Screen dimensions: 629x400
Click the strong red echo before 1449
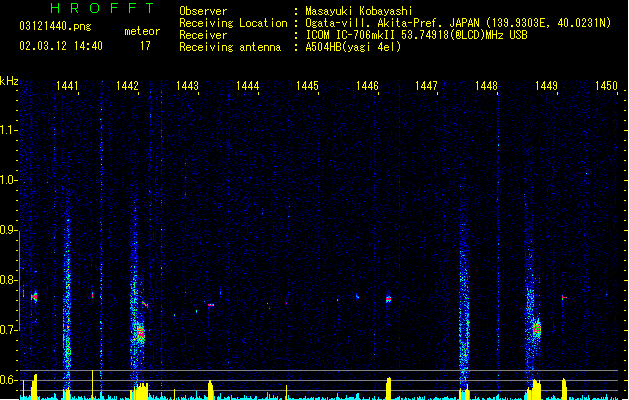click(x=537, y=330)
